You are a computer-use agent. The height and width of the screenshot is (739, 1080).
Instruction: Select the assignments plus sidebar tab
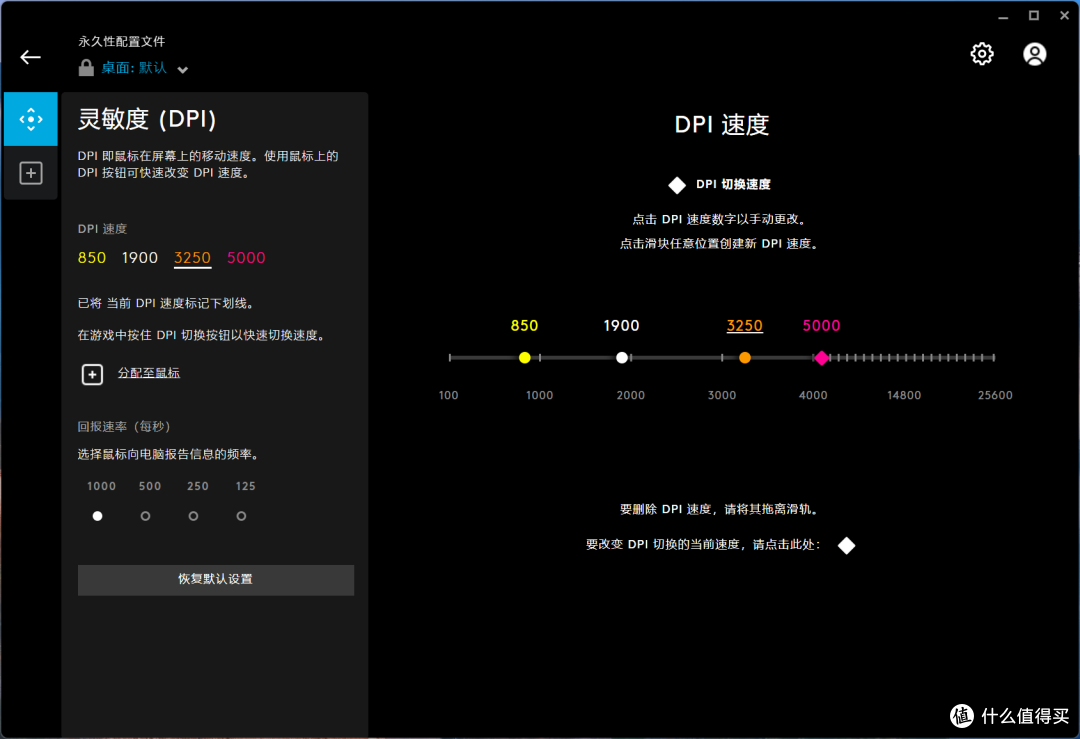[31, 173]
